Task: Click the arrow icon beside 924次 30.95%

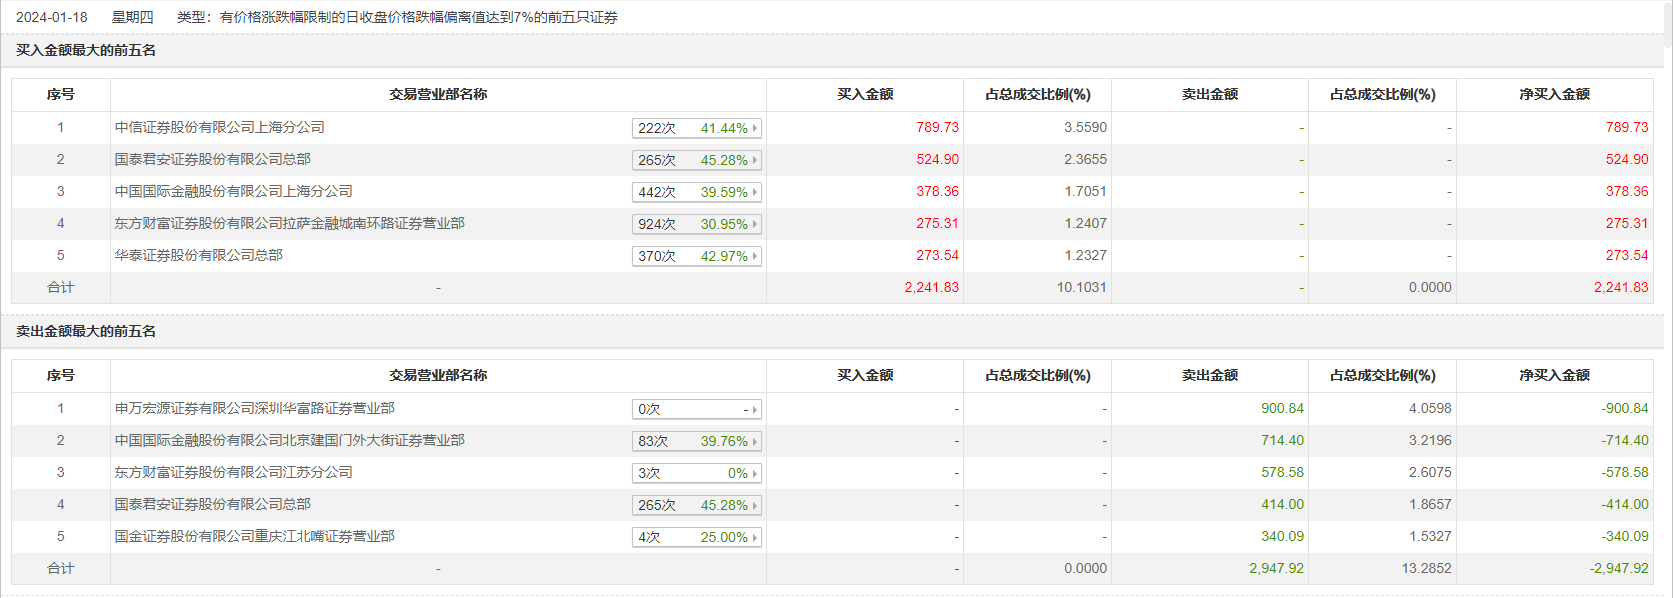Action: 755,224
